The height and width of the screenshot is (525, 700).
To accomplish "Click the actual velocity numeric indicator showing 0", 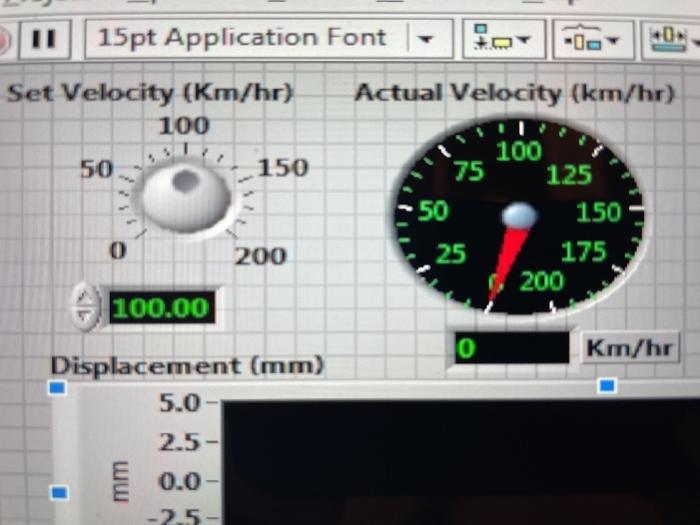I will 512,348.
